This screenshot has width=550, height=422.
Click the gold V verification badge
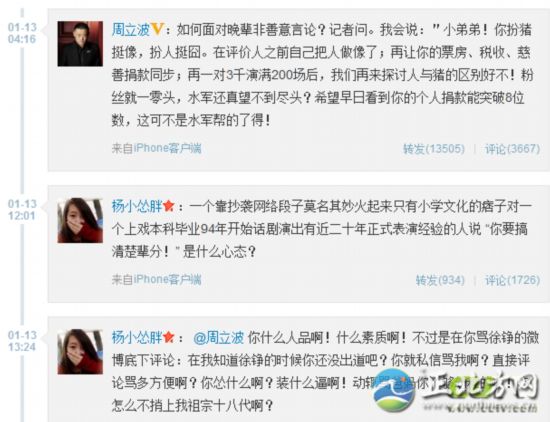(x=157, y=29)
